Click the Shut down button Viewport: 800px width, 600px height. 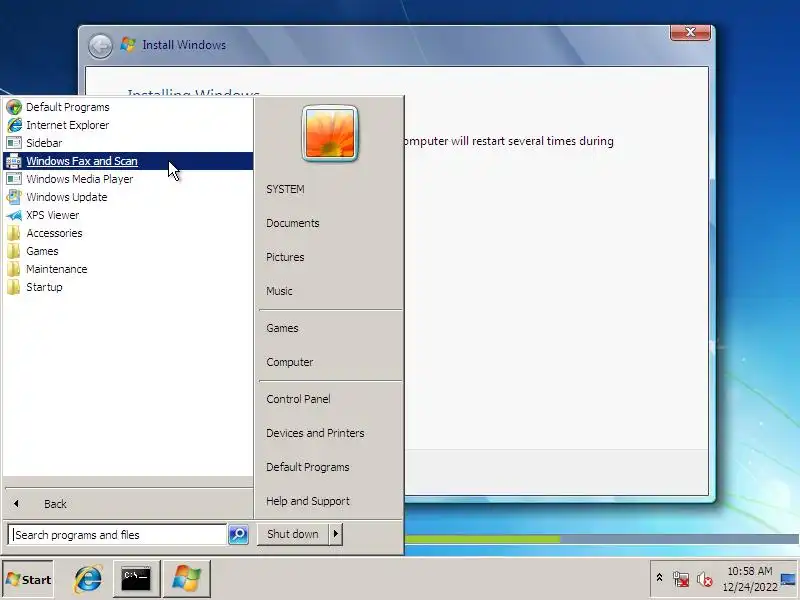click(x=293, y=534)
